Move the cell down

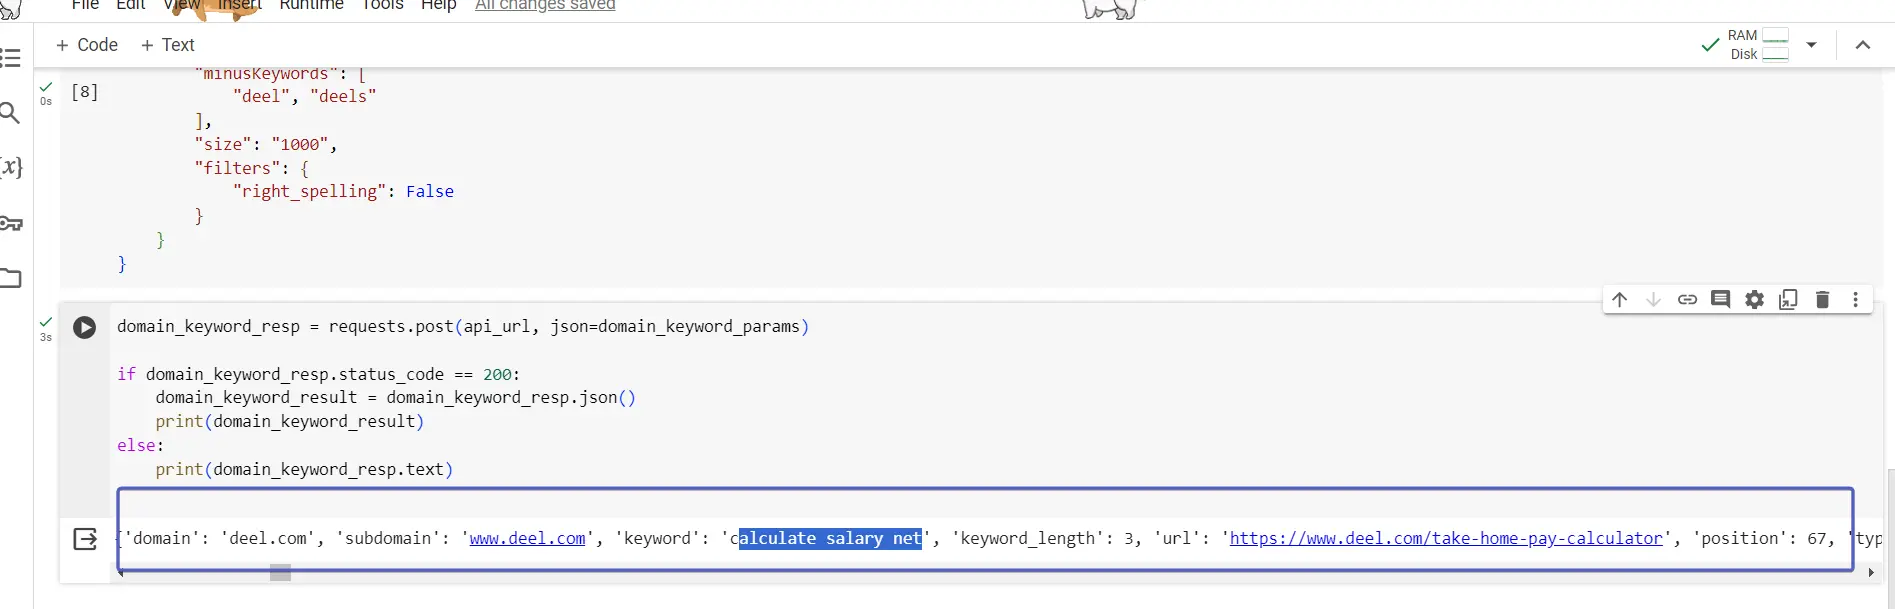pyautogui.click(x=1654, y=299)
